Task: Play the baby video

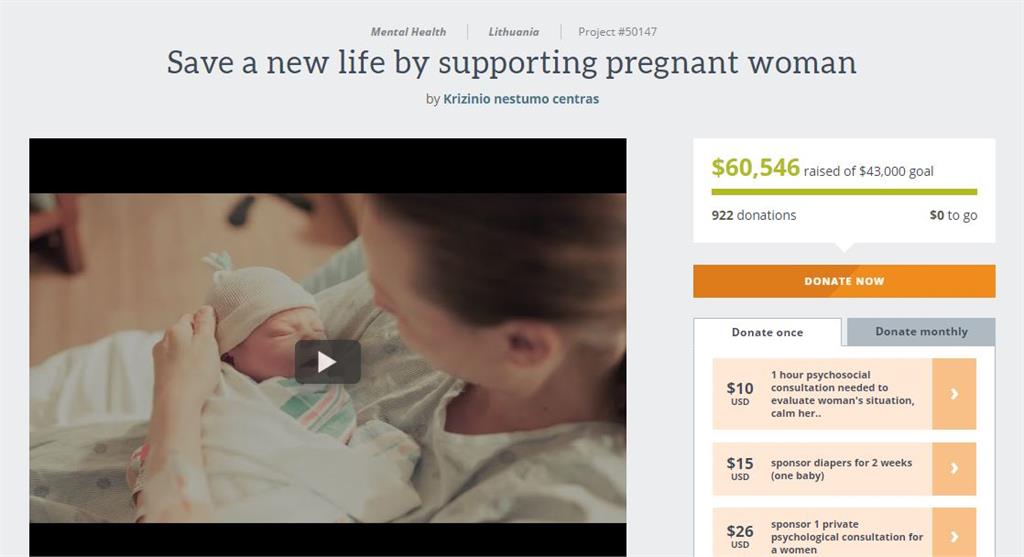Action: [327, 362]
